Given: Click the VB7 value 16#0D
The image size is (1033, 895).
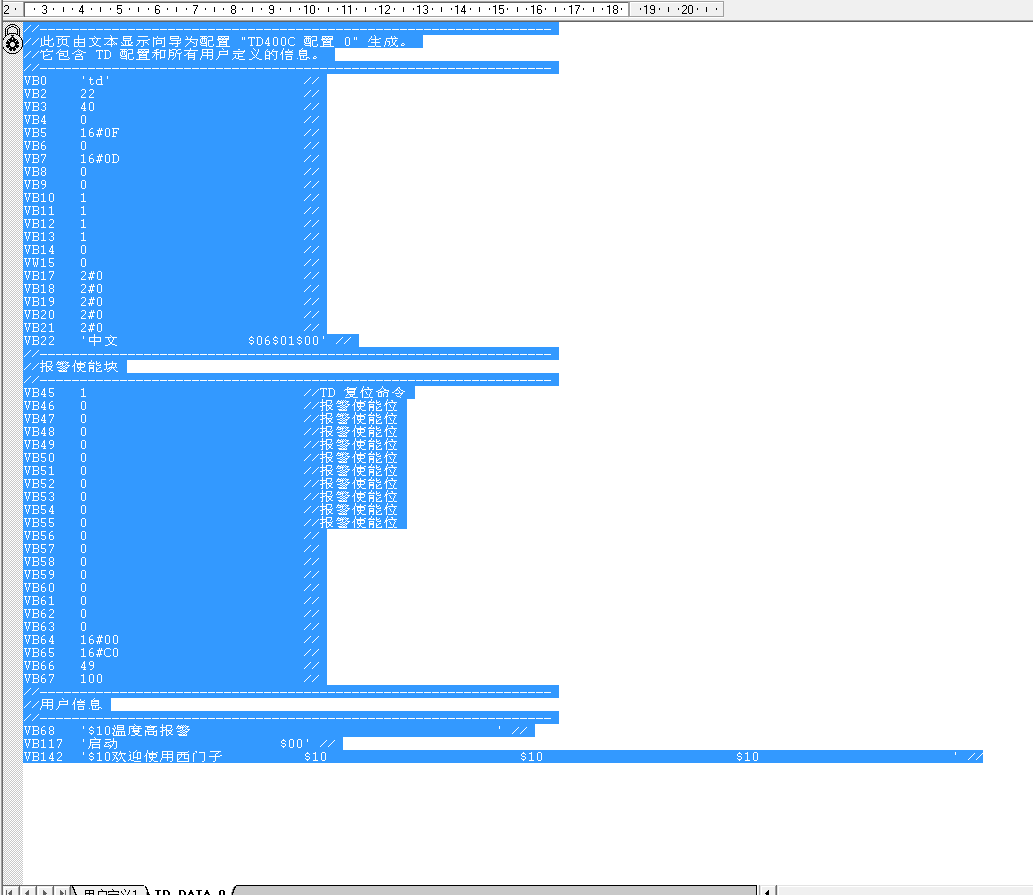Looking at the screenshot, I should click(x=99, y=159).
